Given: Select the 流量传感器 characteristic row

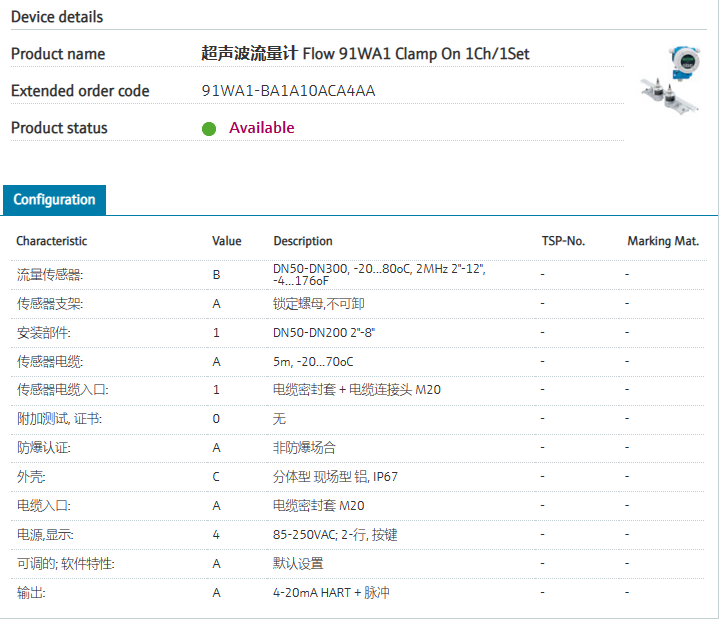Looking at the screenshot, I should 49,274.
